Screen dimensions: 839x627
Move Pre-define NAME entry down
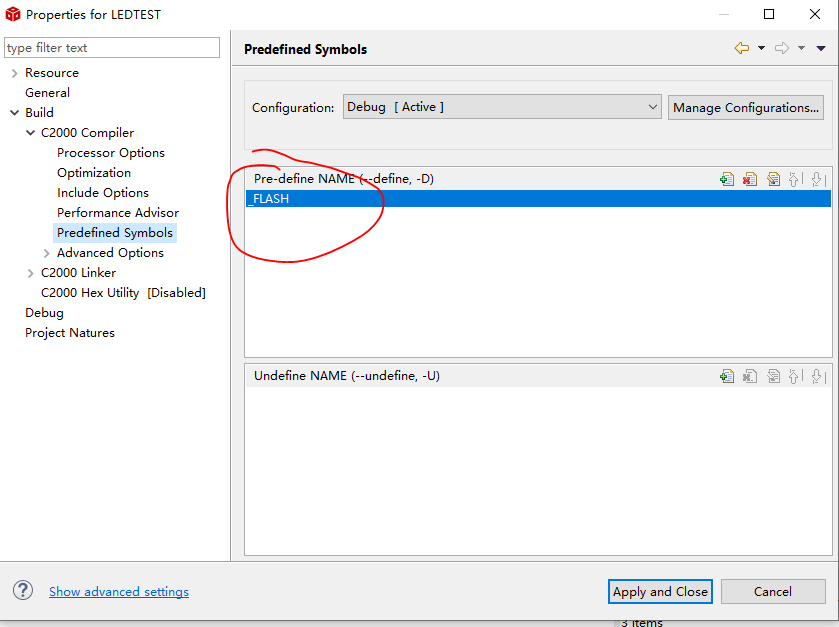pyautogui.click(x=817, y=179)
